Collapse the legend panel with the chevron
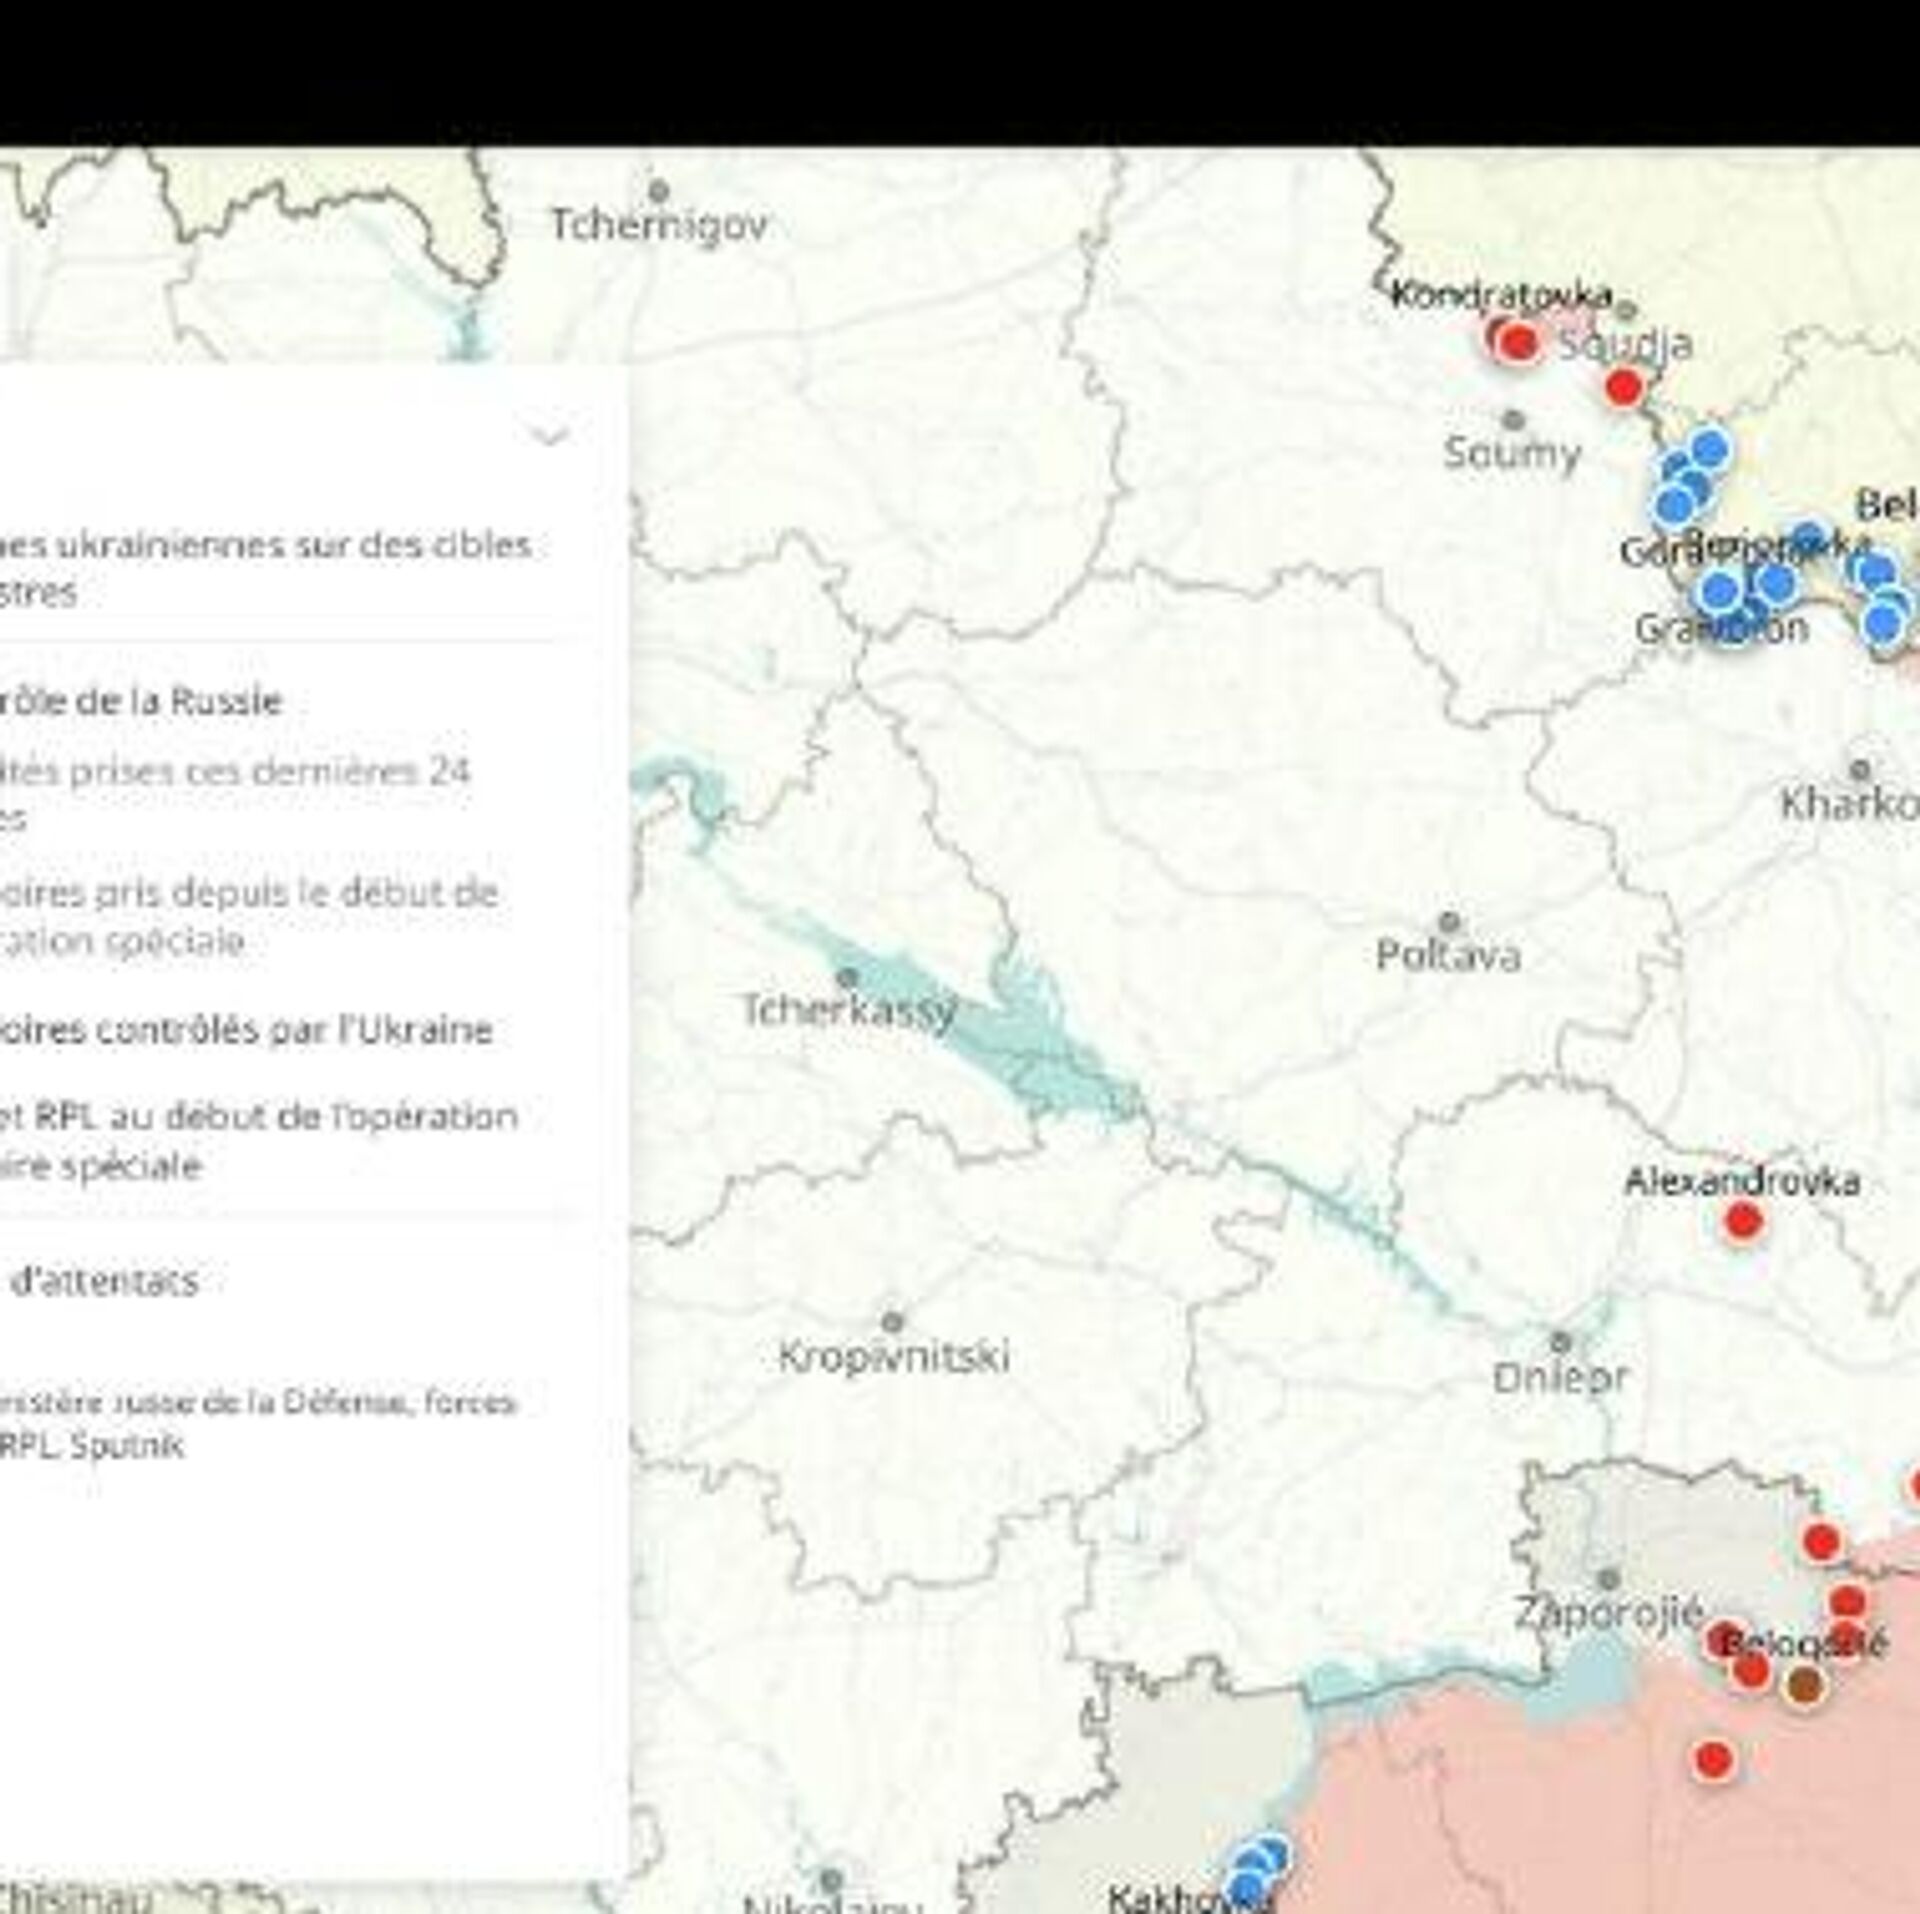The height and width of the screenshot is (1914, 1920). coord(551,435)
